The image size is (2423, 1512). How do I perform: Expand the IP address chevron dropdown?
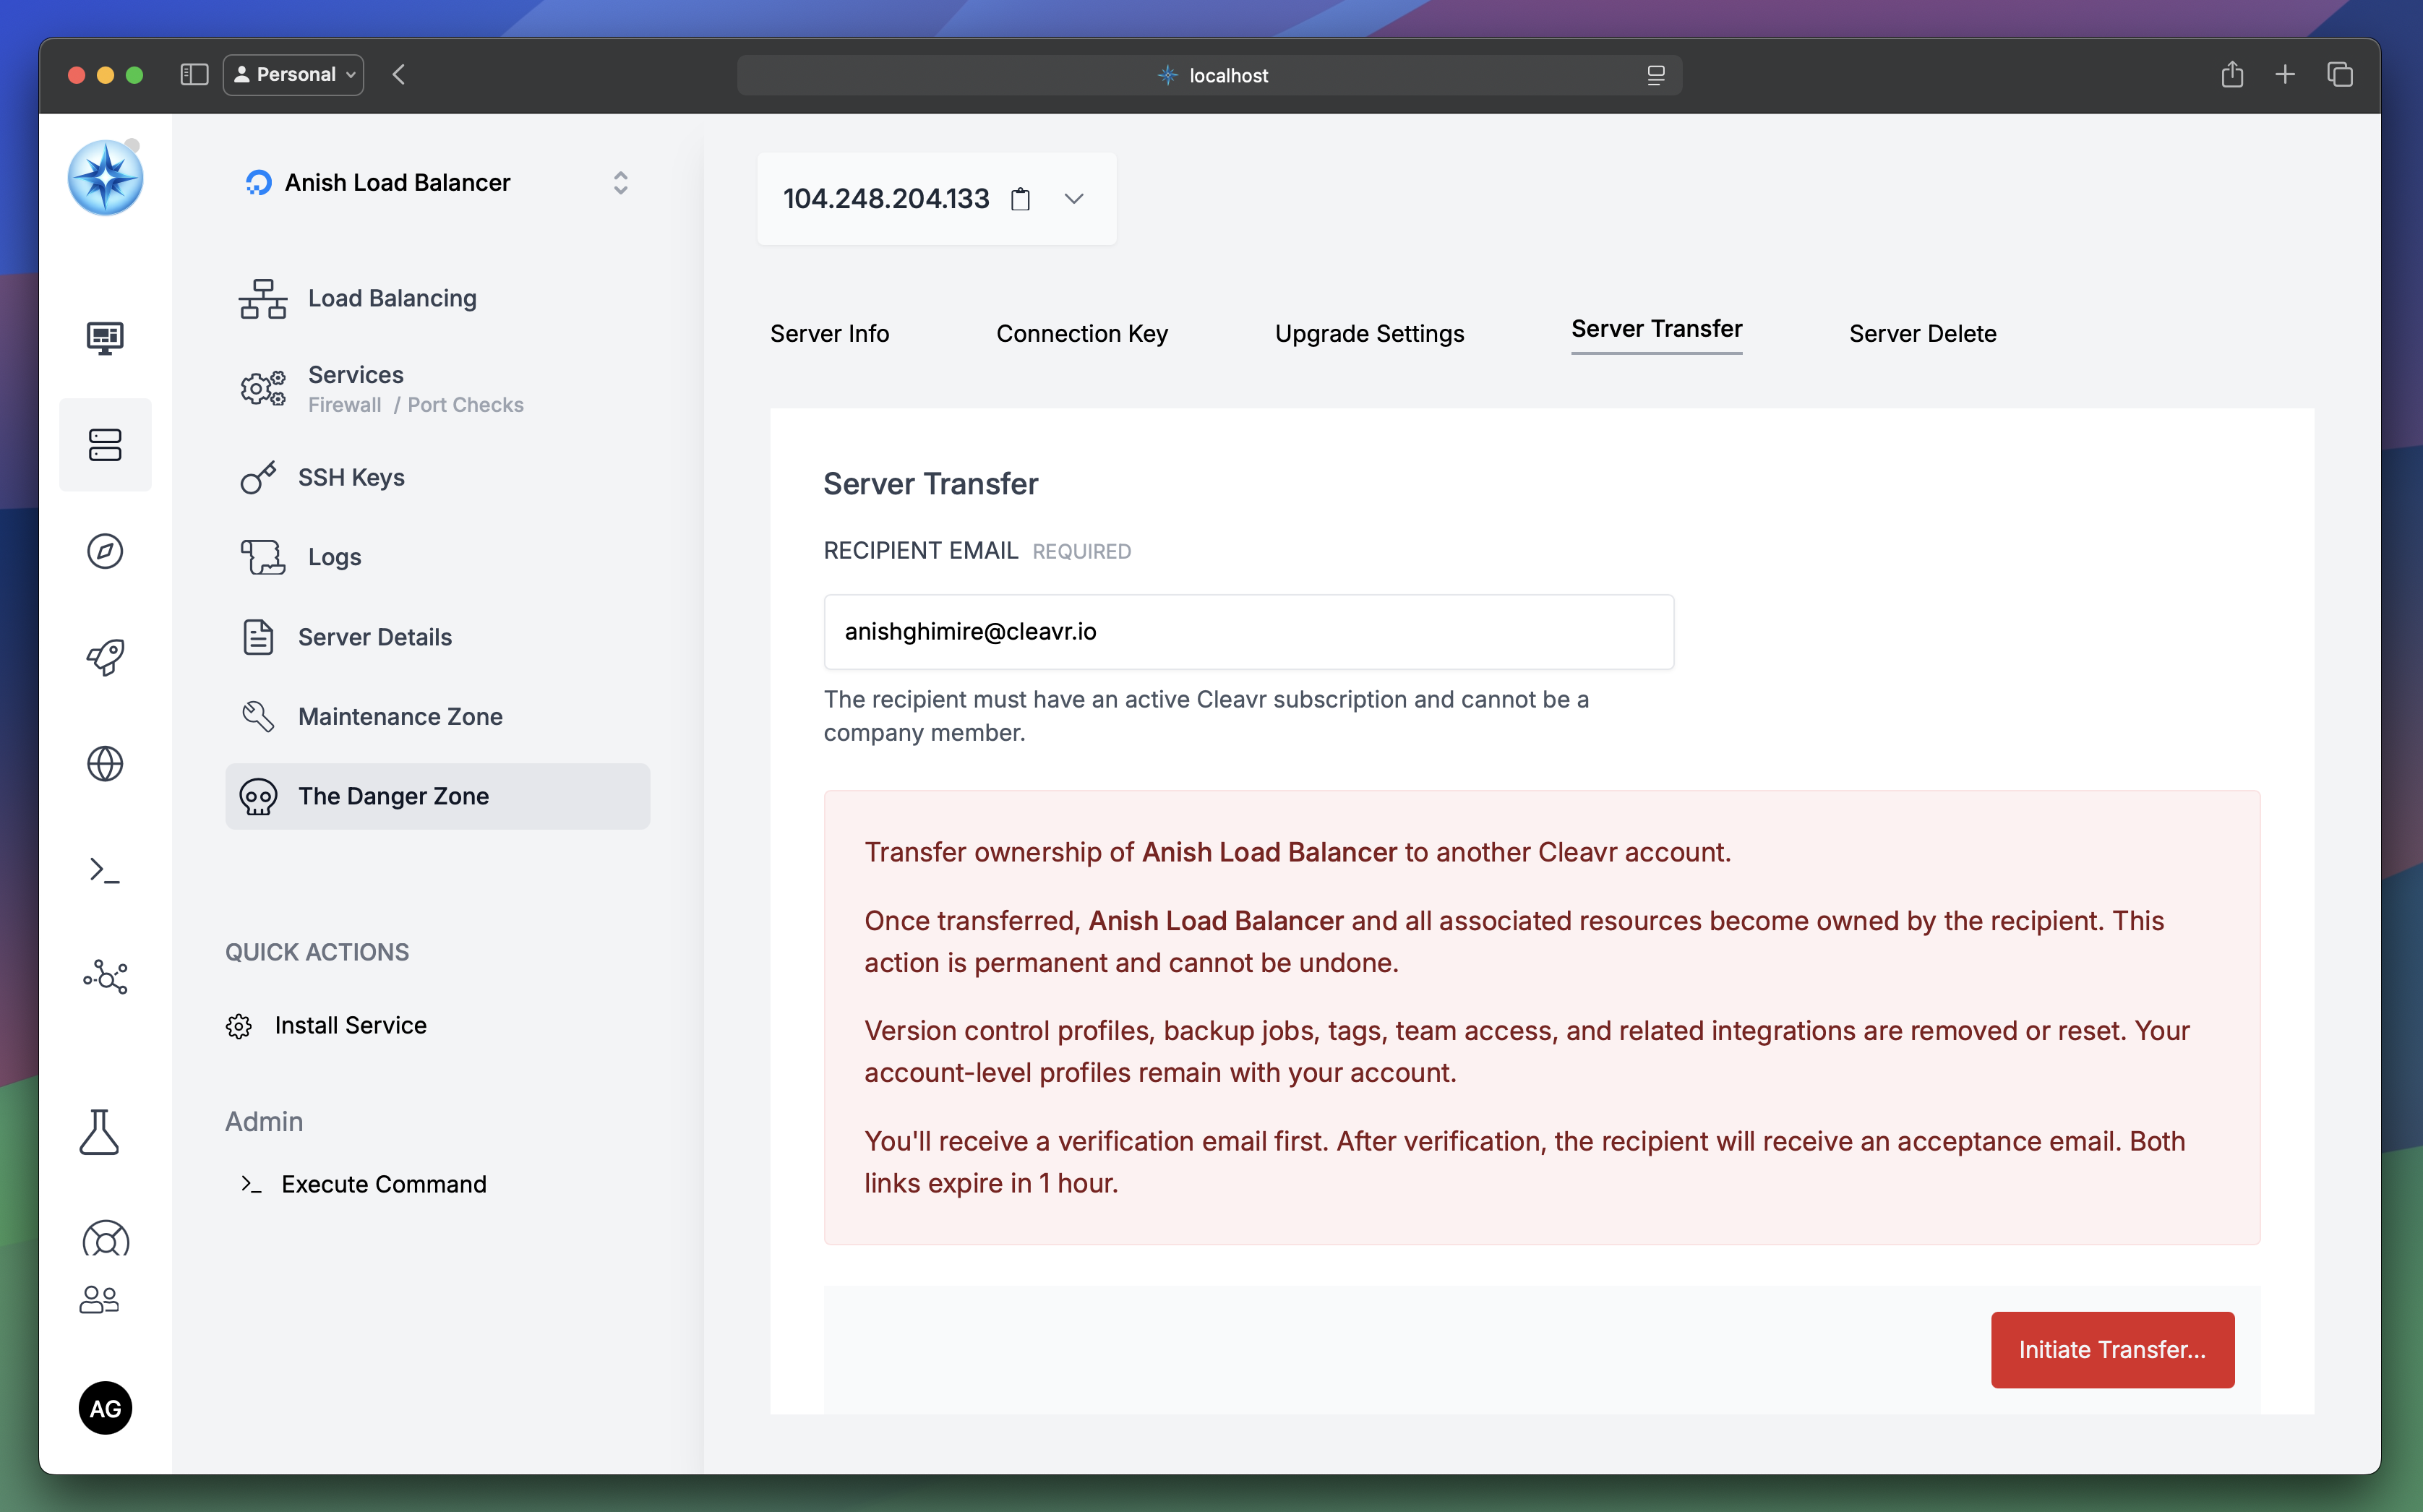[x=1074, y=199]
